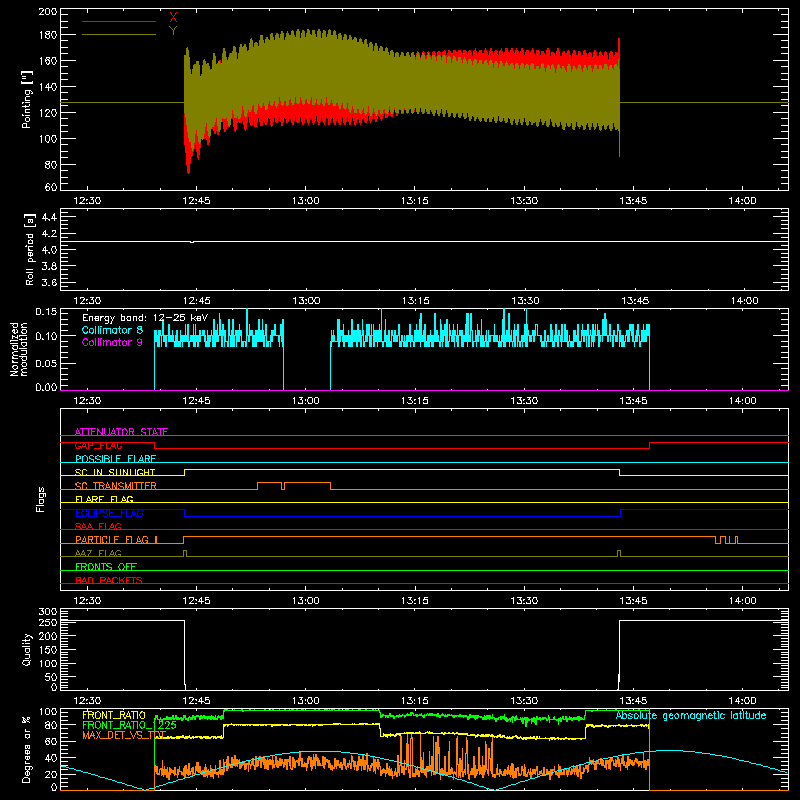Select the ECLIPSE_FLAG label
800x800 pixels.
(x=109, y=513)
